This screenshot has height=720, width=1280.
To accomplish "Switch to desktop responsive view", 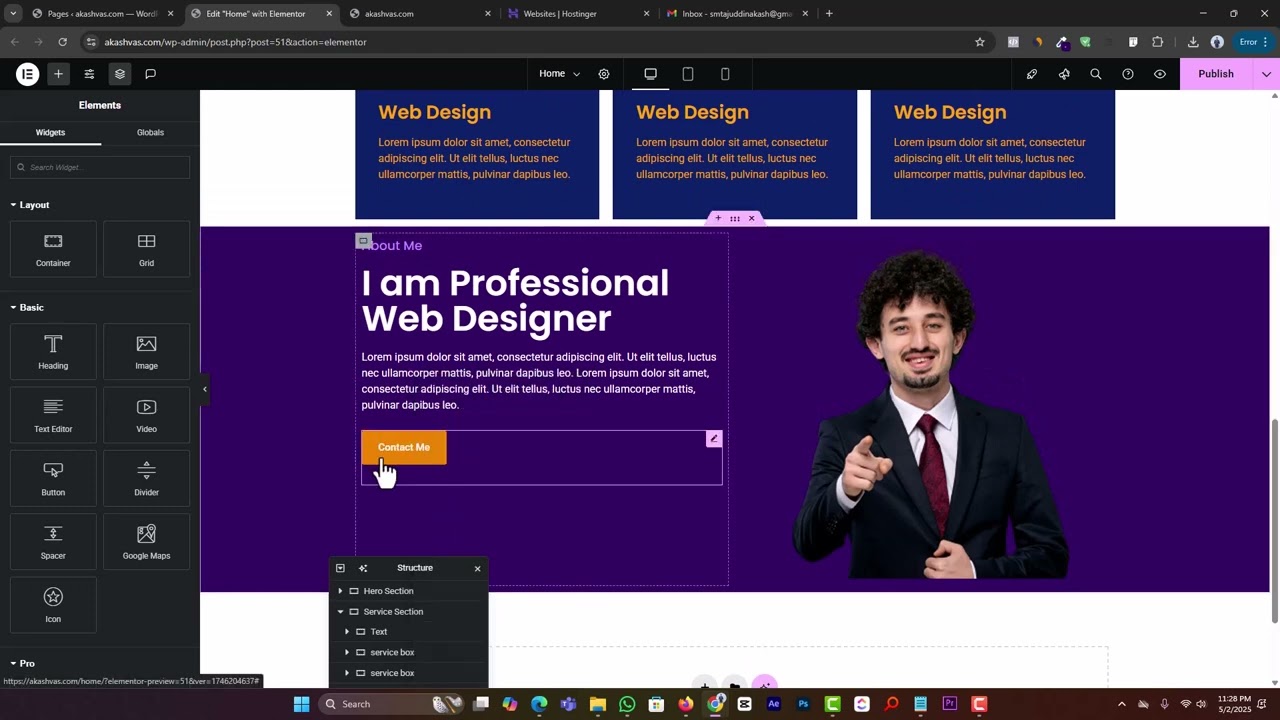I will (x=650, y=74).
